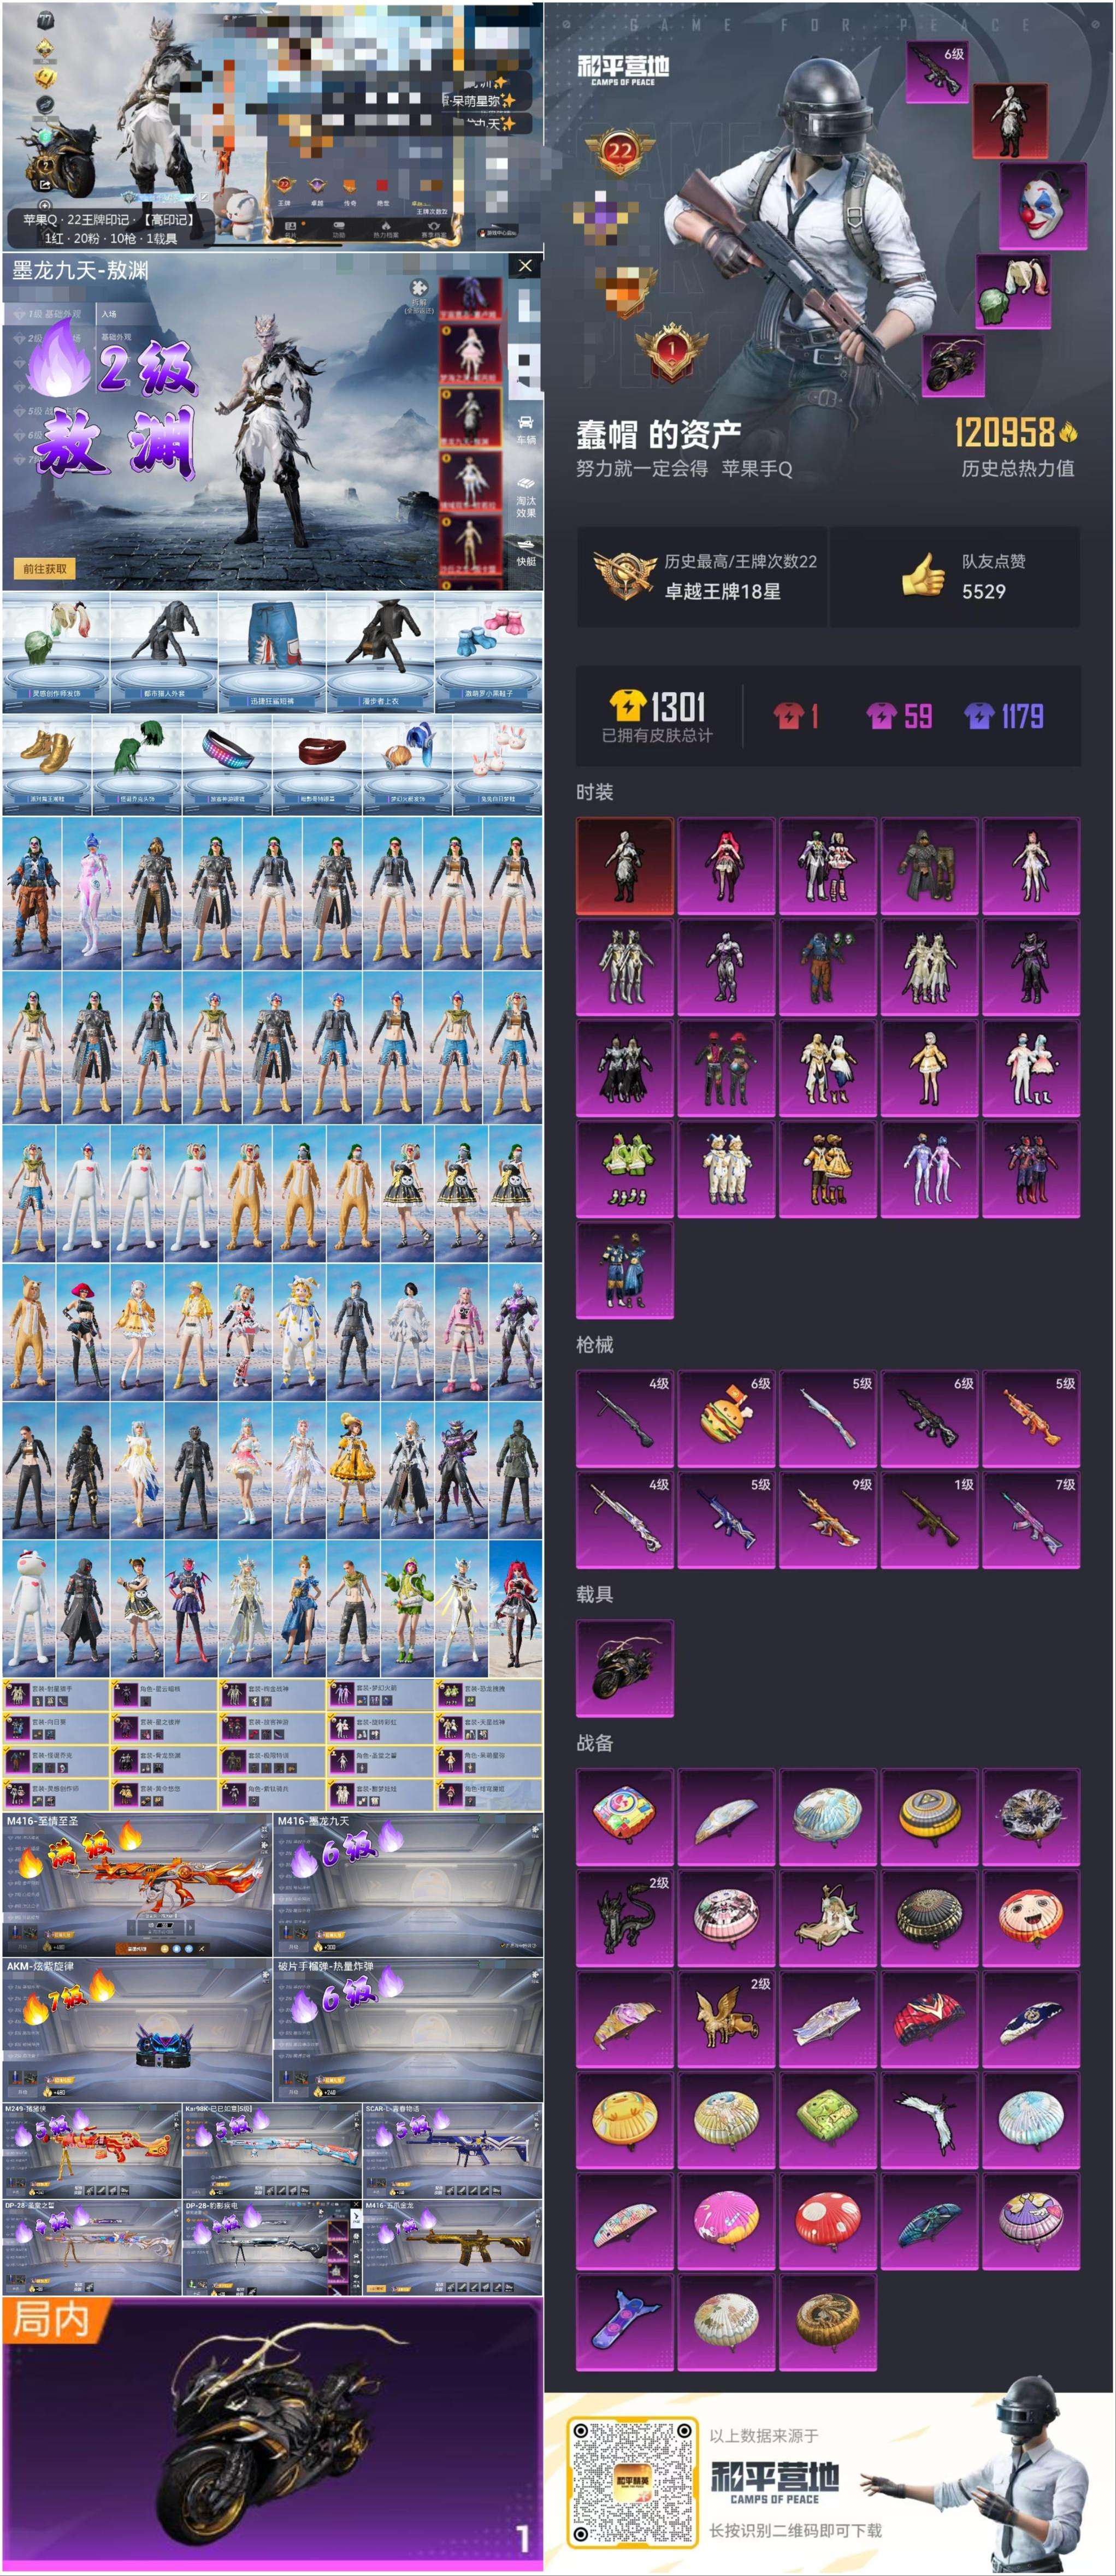
Task: Select the 怪诞乔克头饰 green hair item
Action: pos(137,765)
